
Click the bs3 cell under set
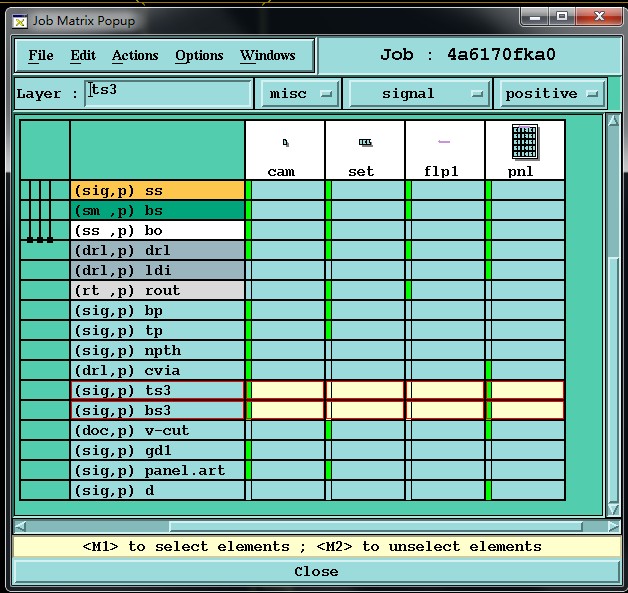click(x=365, y=410)
